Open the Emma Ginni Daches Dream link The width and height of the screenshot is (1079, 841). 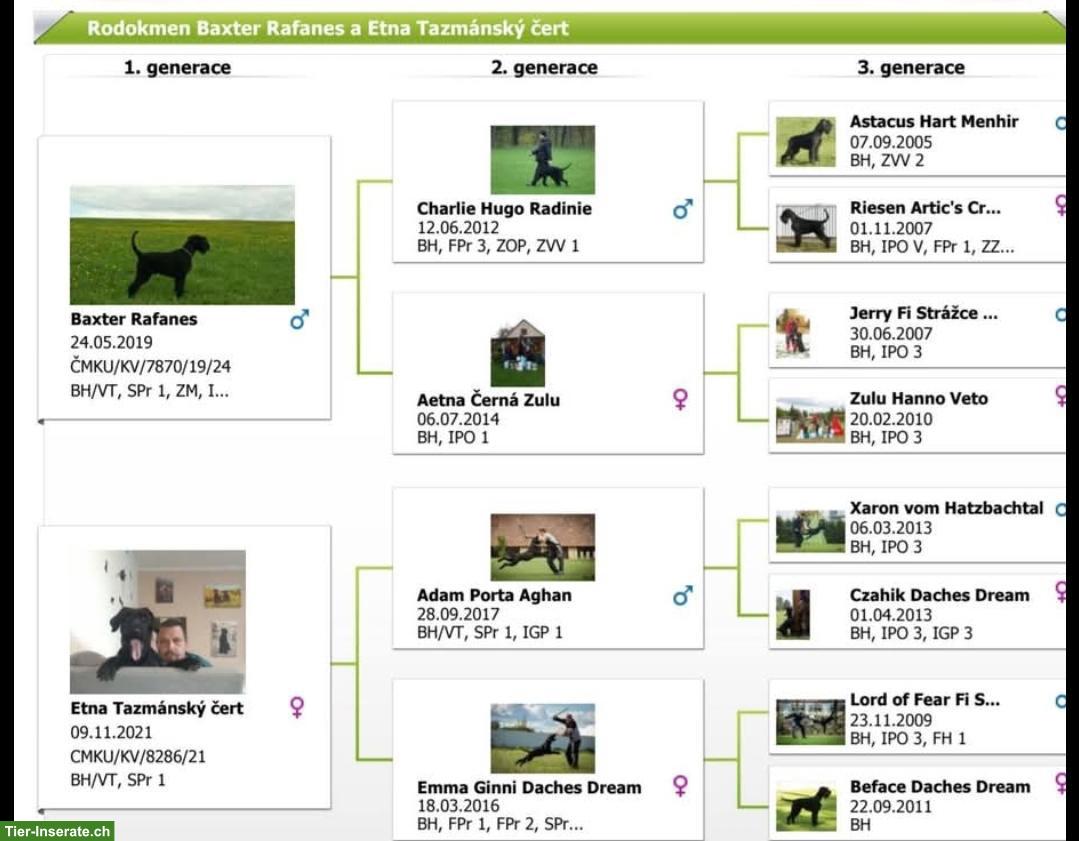pyautogui.click(x=529, y=787)
